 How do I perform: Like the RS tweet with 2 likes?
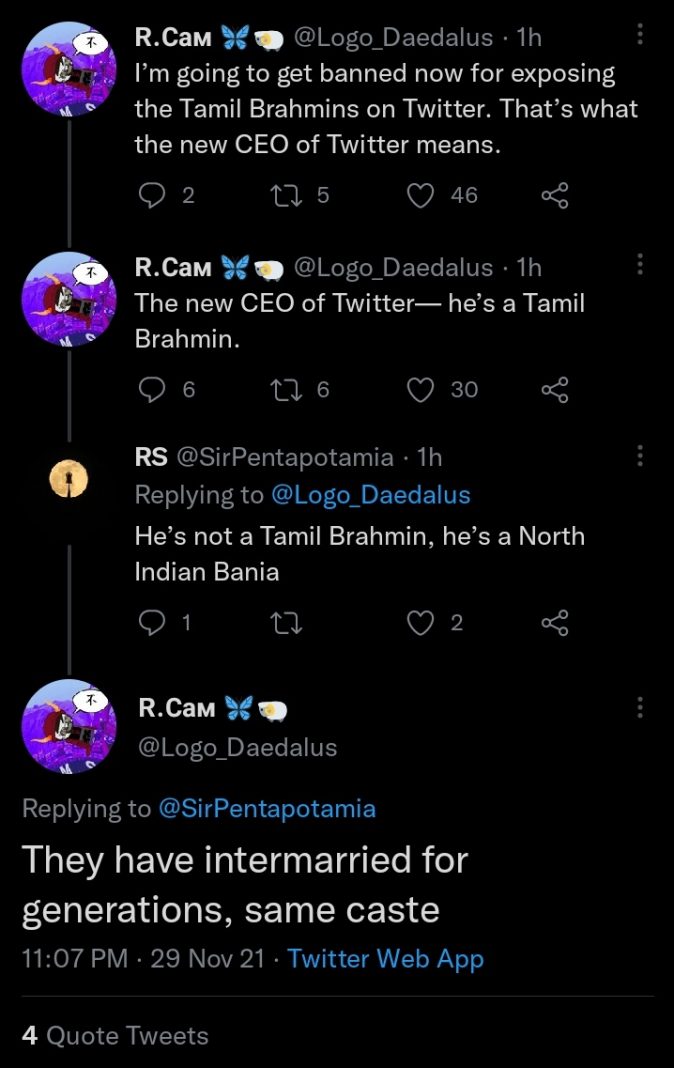click(422, 623)
